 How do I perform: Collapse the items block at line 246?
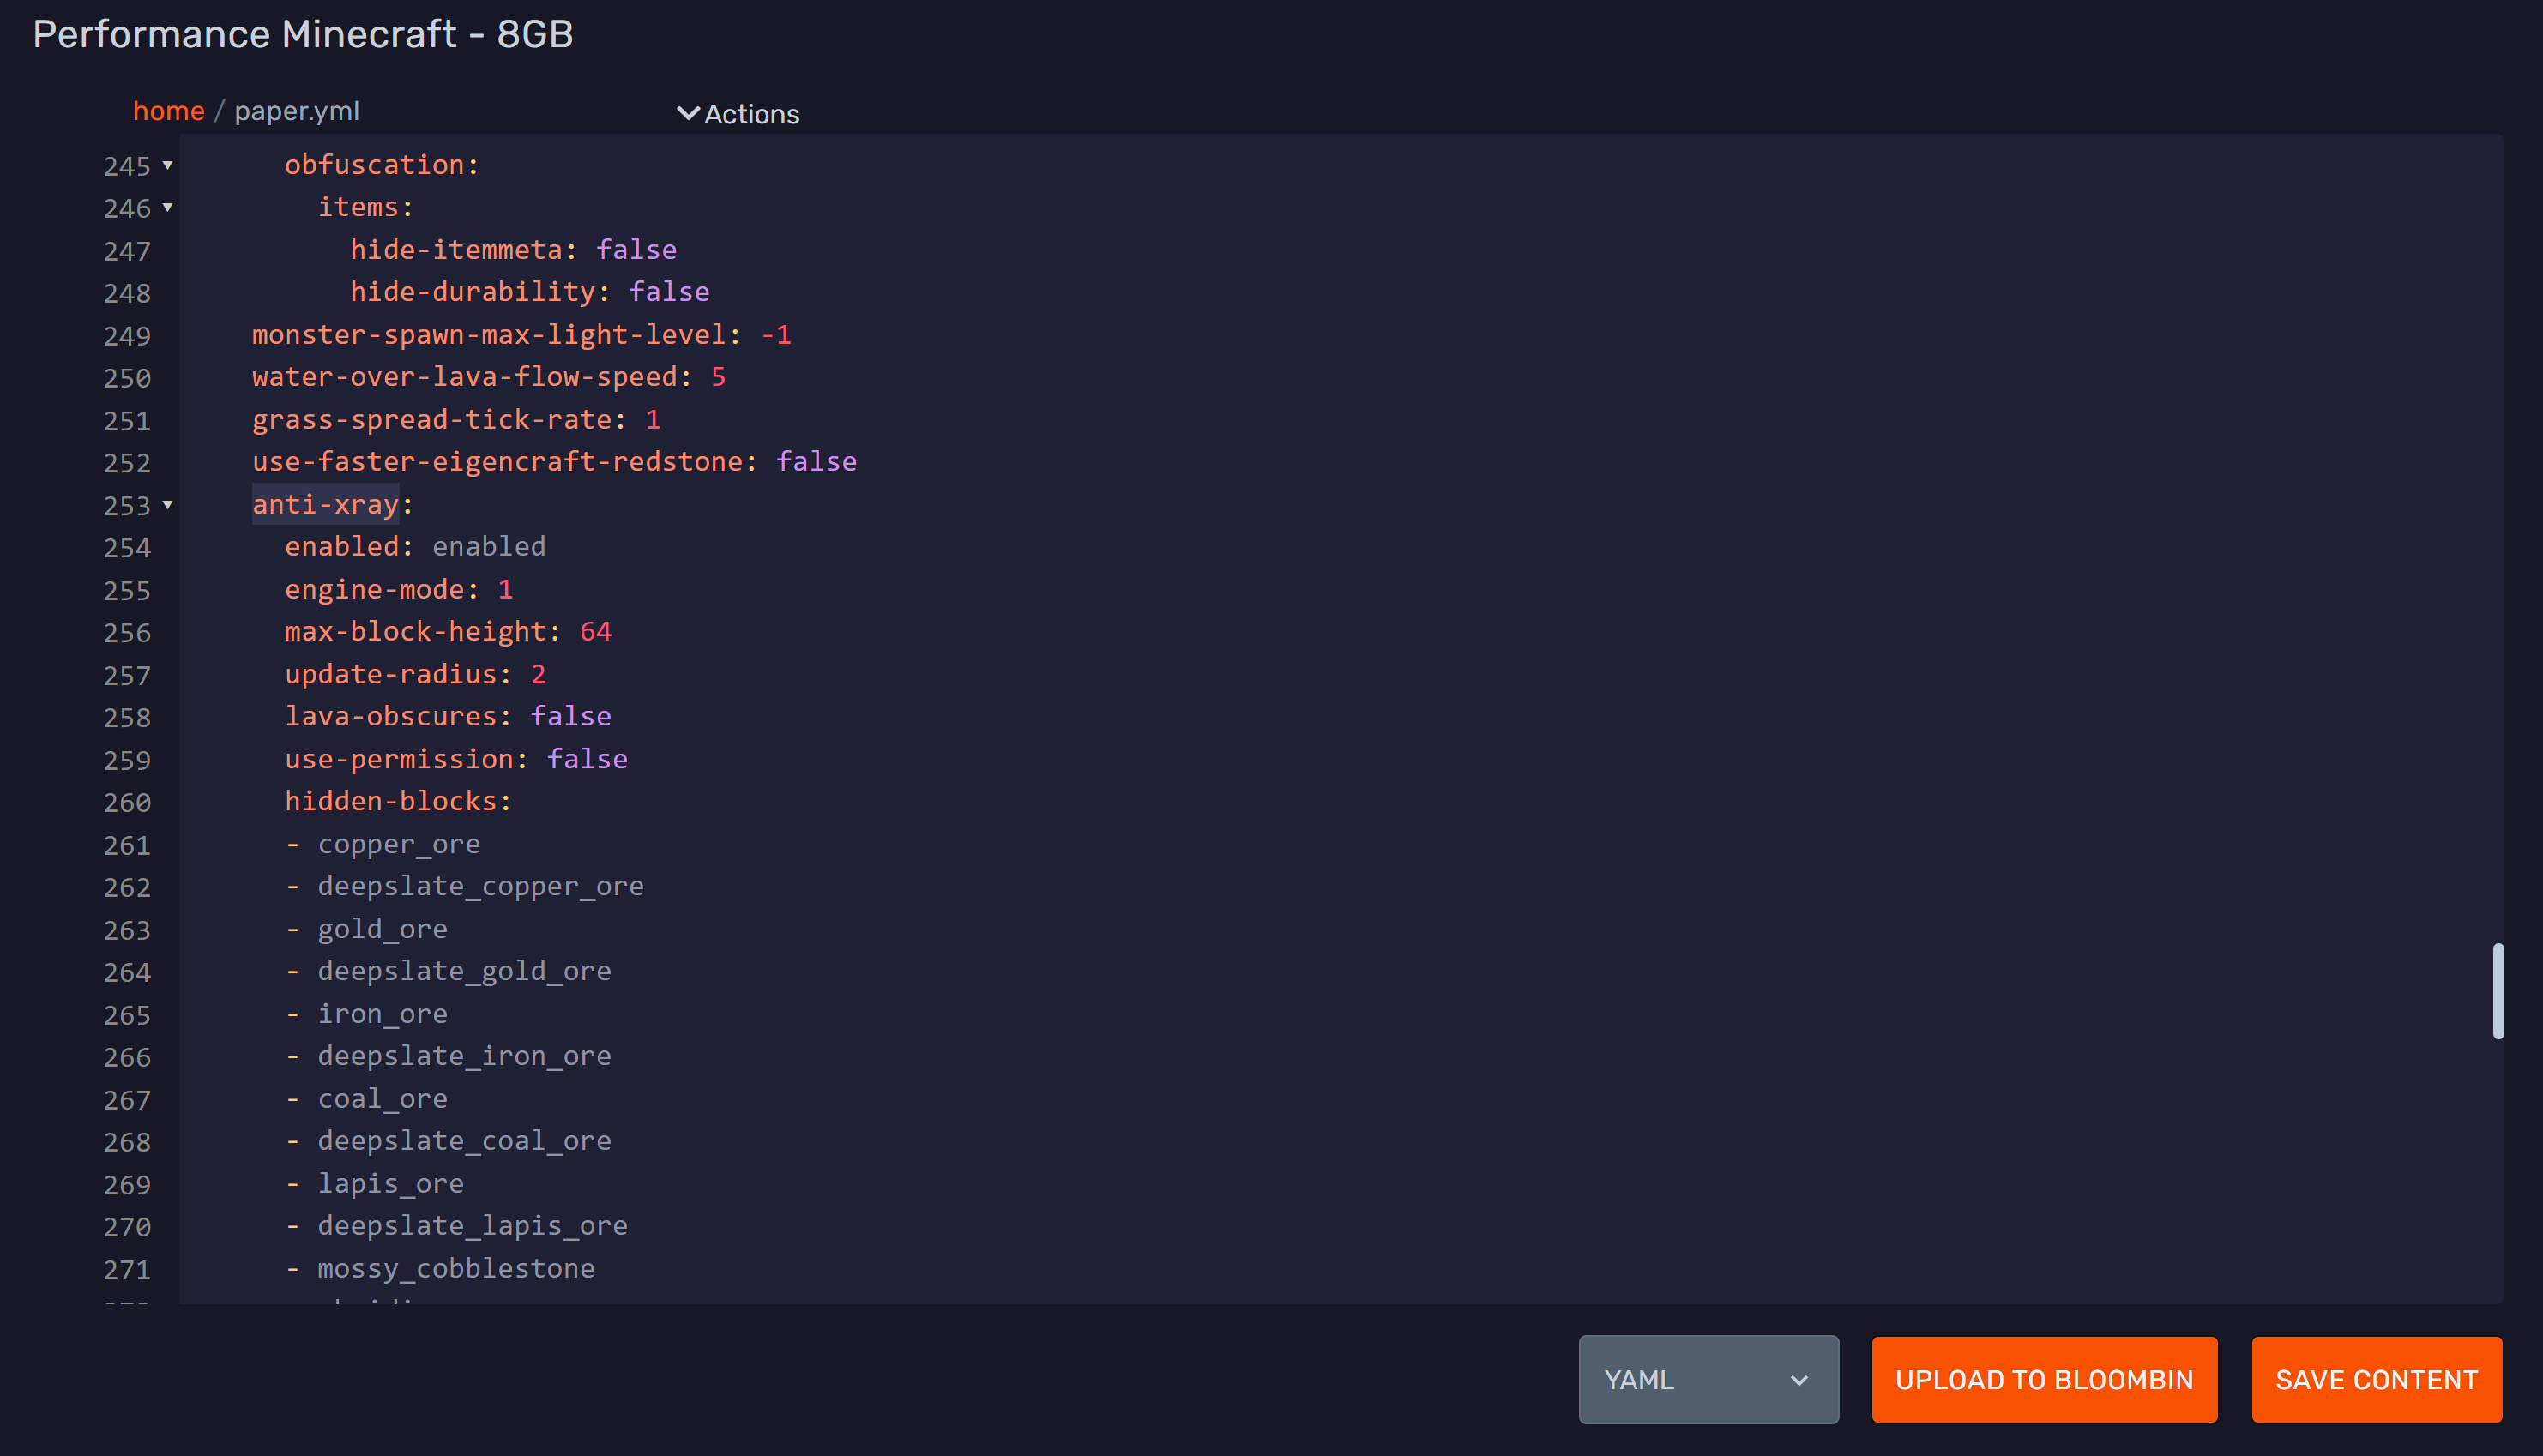coord(167,207)
